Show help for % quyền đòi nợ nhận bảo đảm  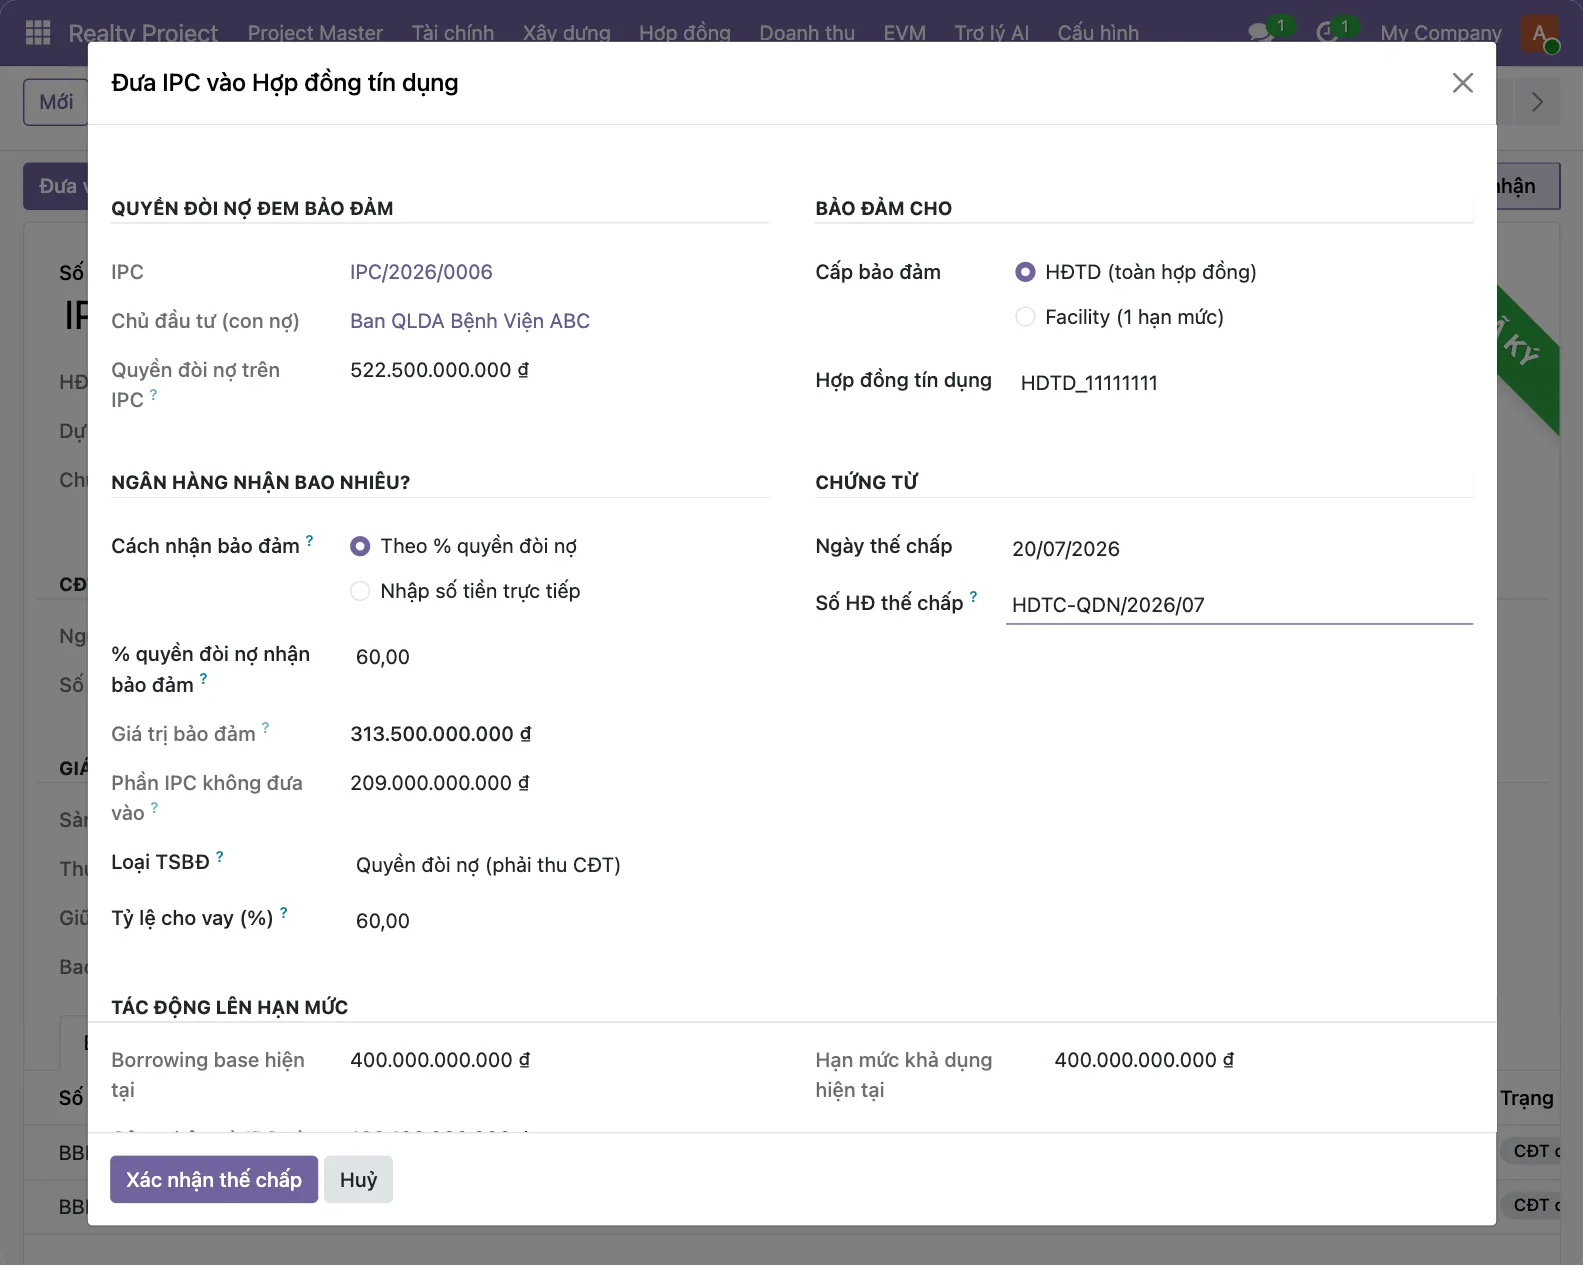(x=203, y=679)
